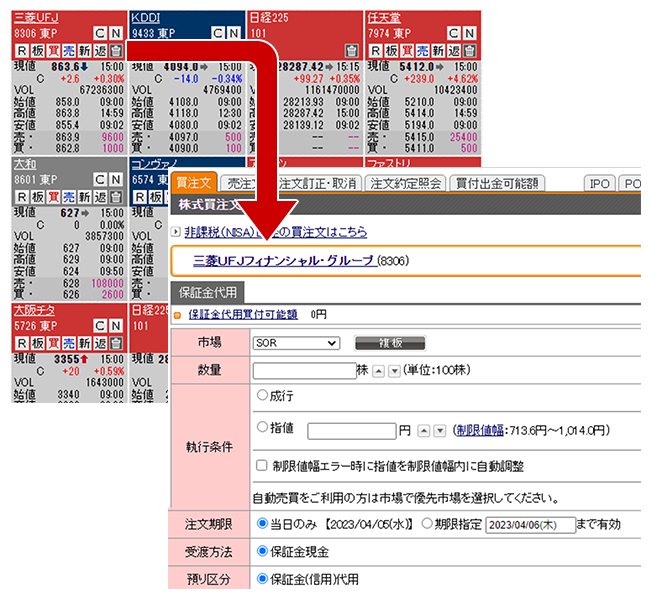Click the 売 sell icon on the 任天堂 card
The height and width of the screenshot is (600, 650).
[x=423, y=51]
